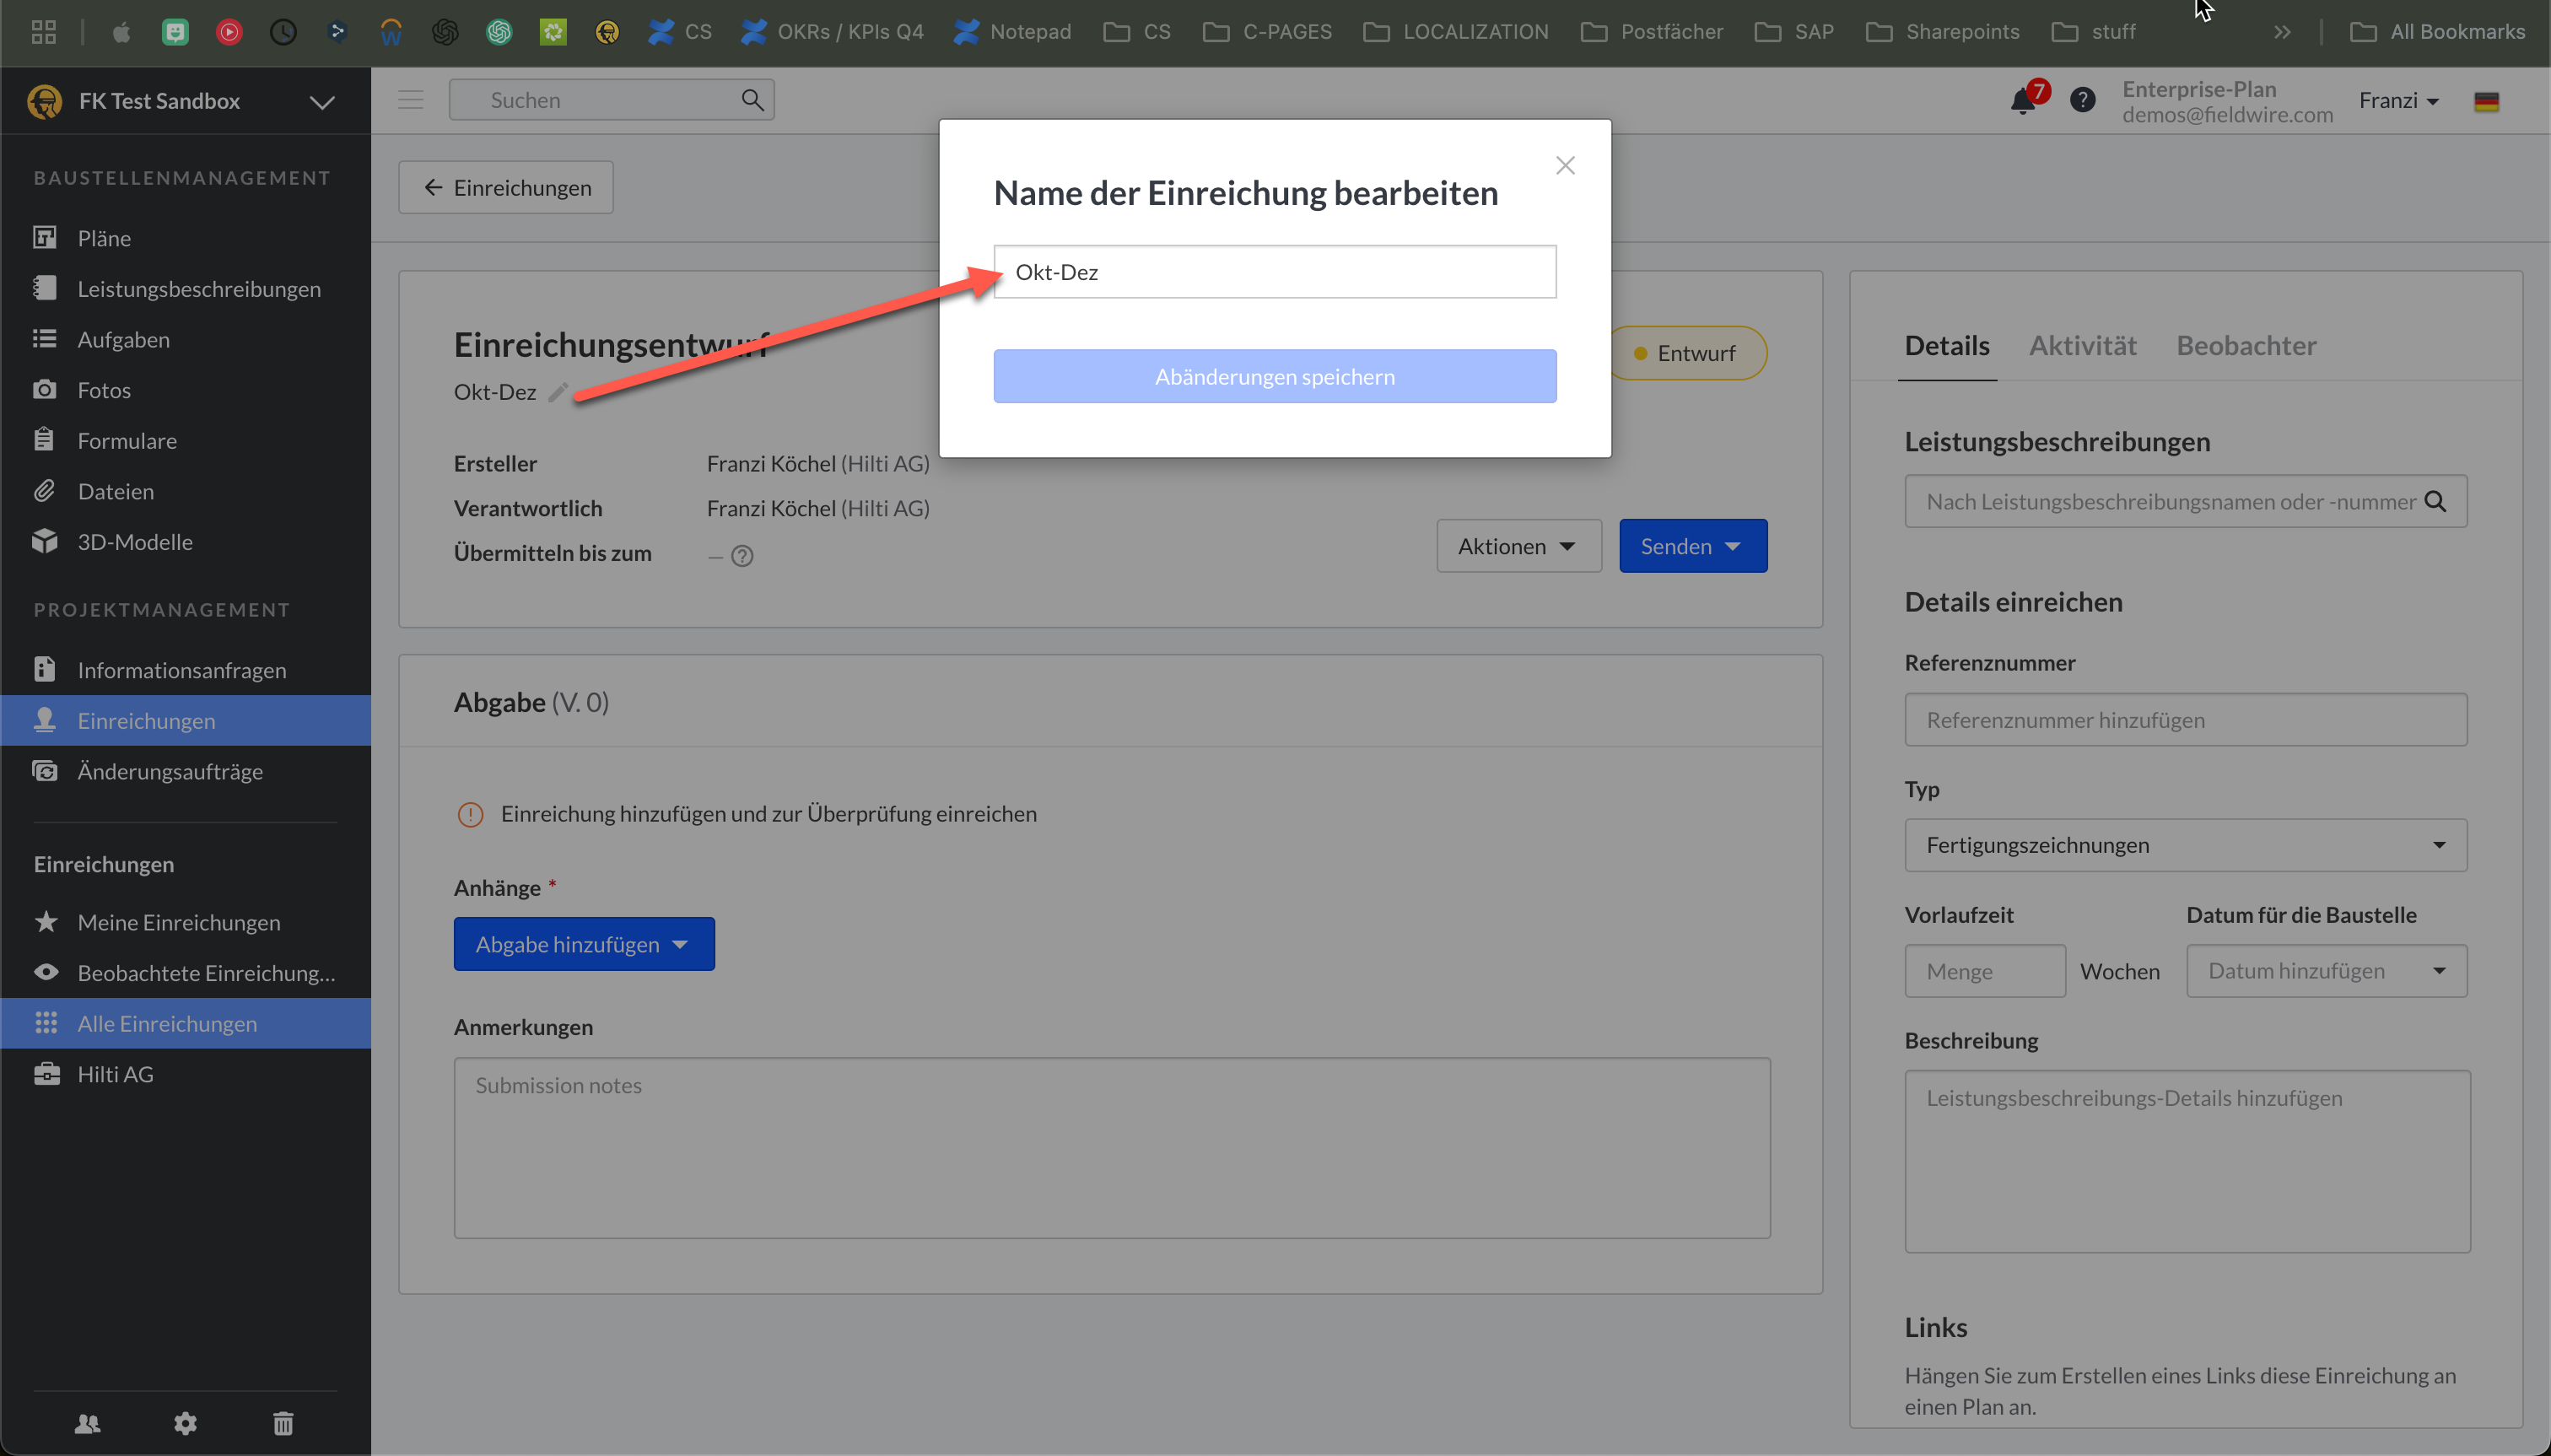Open the trash bin icon
Screen dimensions: 2551x1456
[x=283, y=1423]
